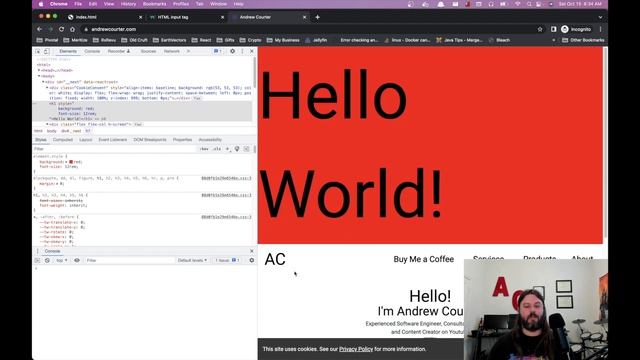Activate the DevTools inspect element picker
Image resolution: width=640 pixels, height=360 pixels.
pos(38,51)
